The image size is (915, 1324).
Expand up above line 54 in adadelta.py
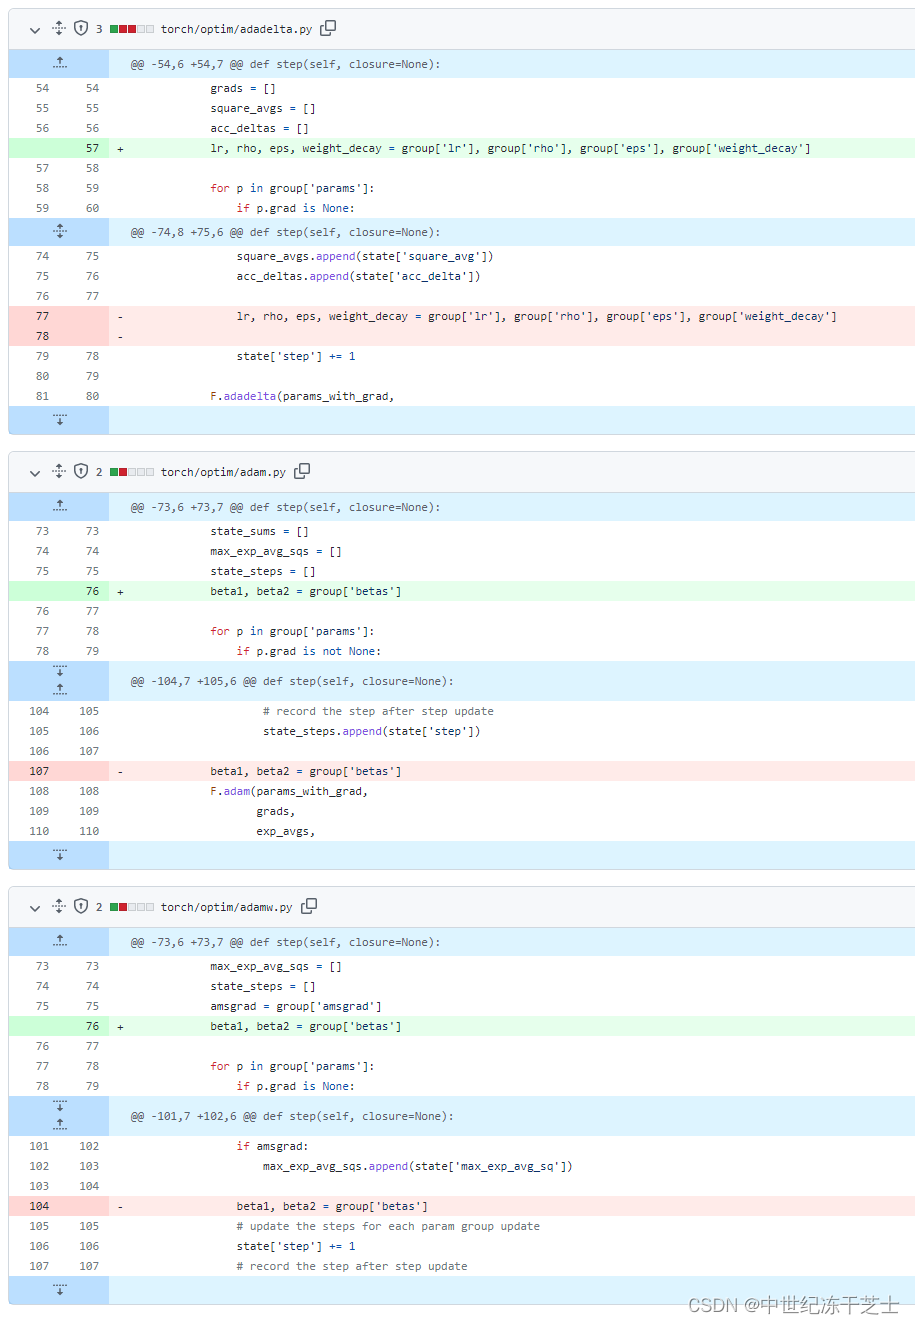coord(59,64)
